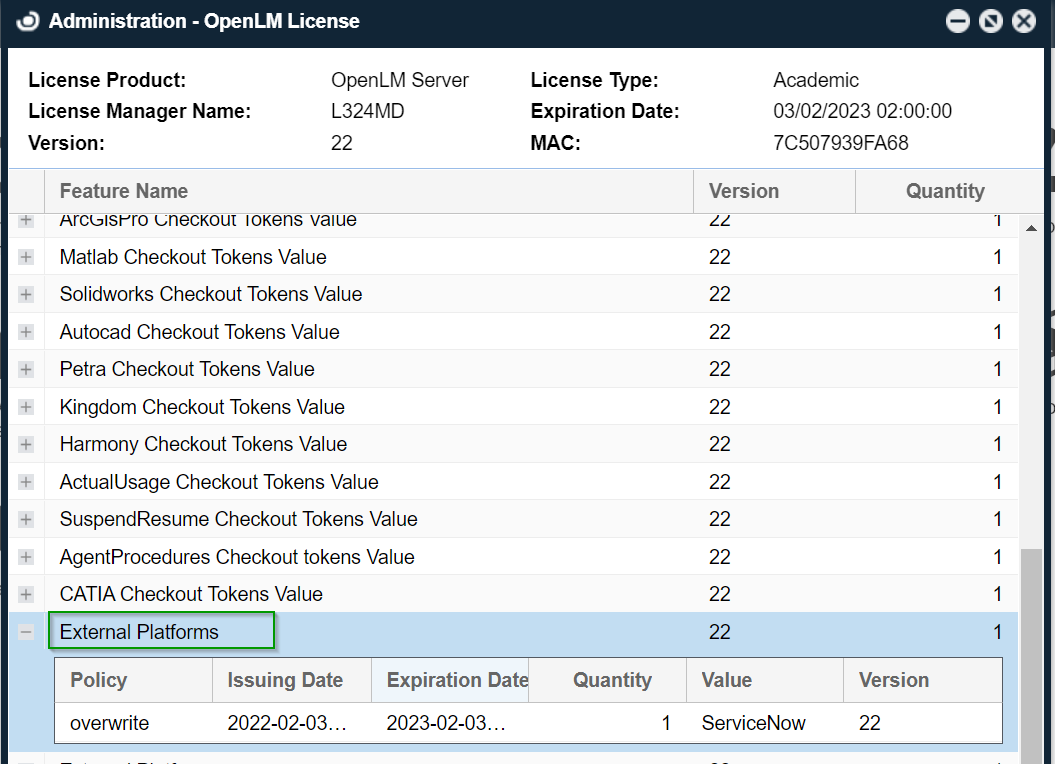Click scrollbar up arrow in feature list
Screen dimensions: 1055x764
[x=1031, y=228]
